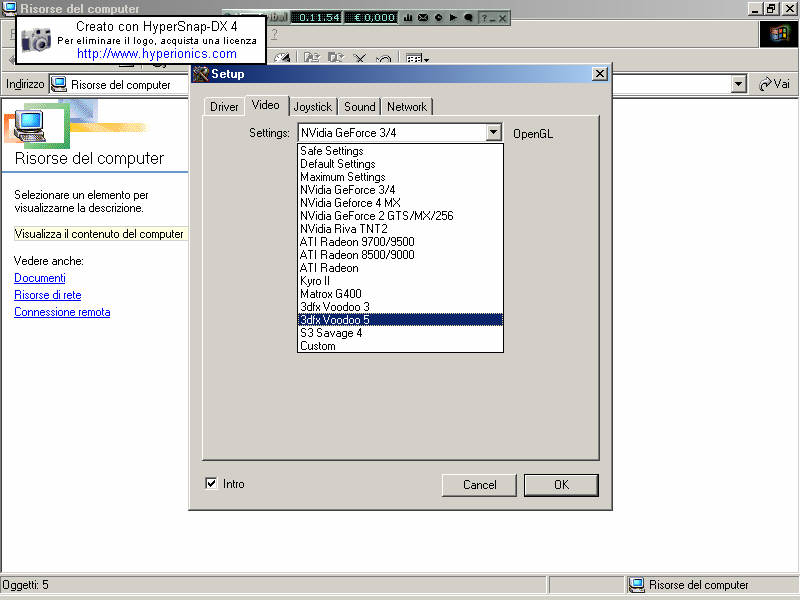Click the Risorse del computer title bar icon
This screenshot has height=600, width=800.
9,8
